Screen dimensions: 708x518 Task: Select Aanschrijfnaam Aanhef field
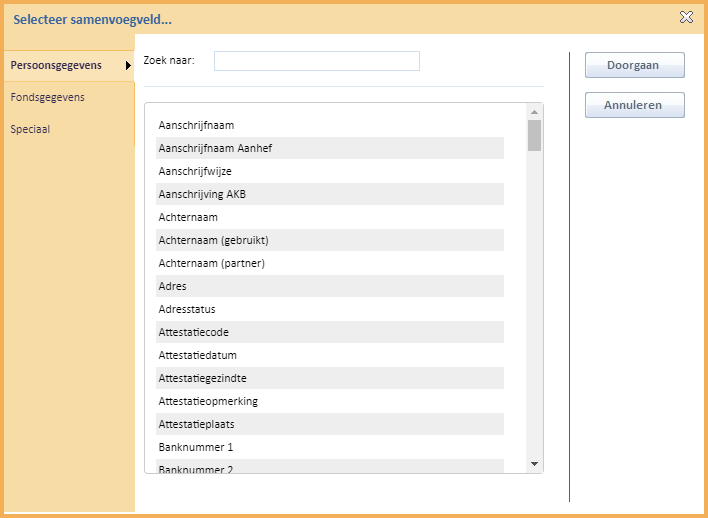(x=330, y=148)
